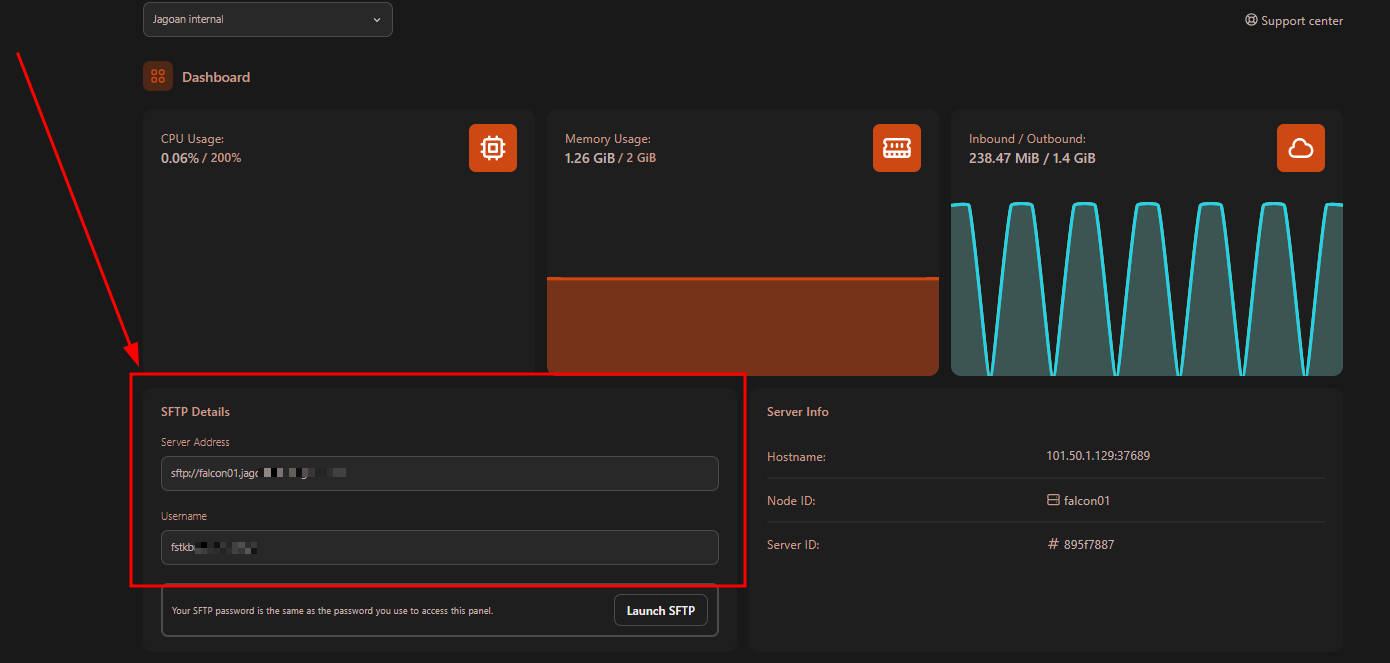Viewport: 1390px width, 663px height.
Task: Click the Username input field
Action: 440,547
